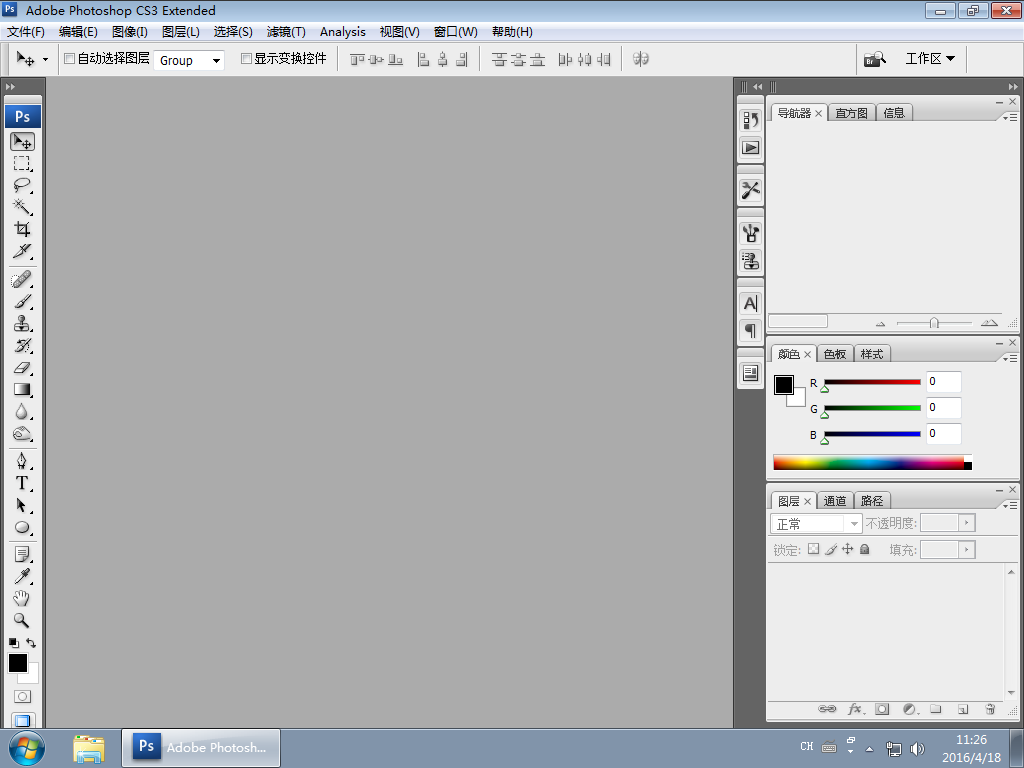
Task: Open the Color panel flyout menu
Action: pyautogui.click(x=1010, y=358)
